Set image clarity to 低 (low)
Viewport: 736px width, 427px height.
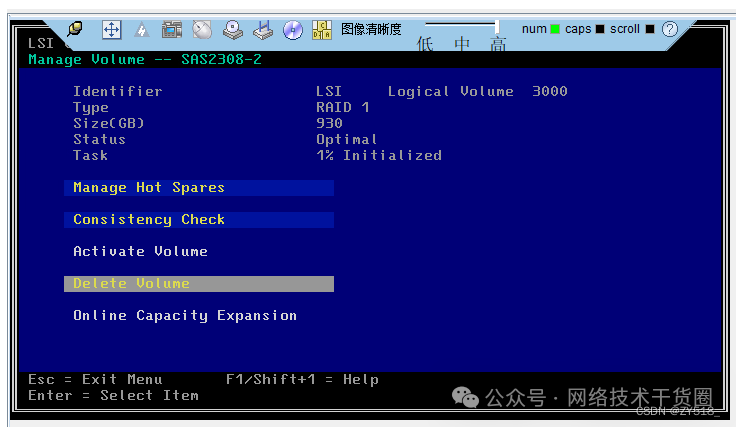coord(425,44)
